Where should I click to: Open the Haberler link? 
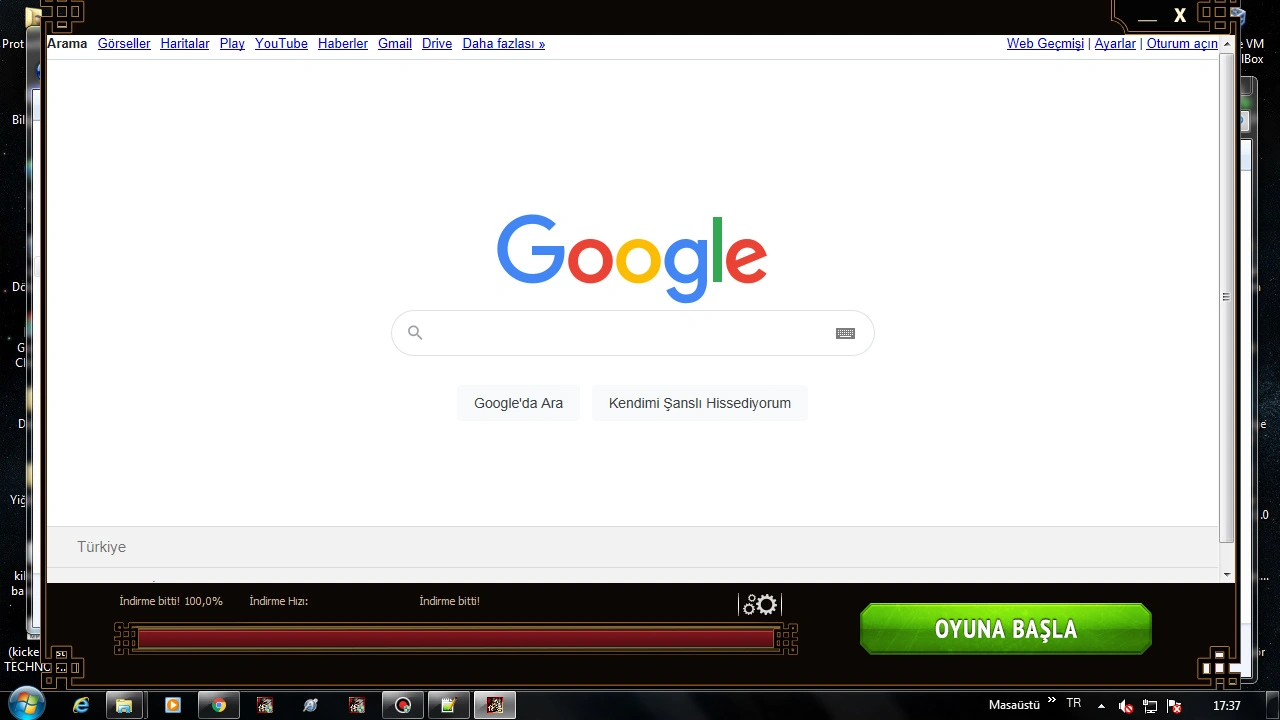coord(343,44)
